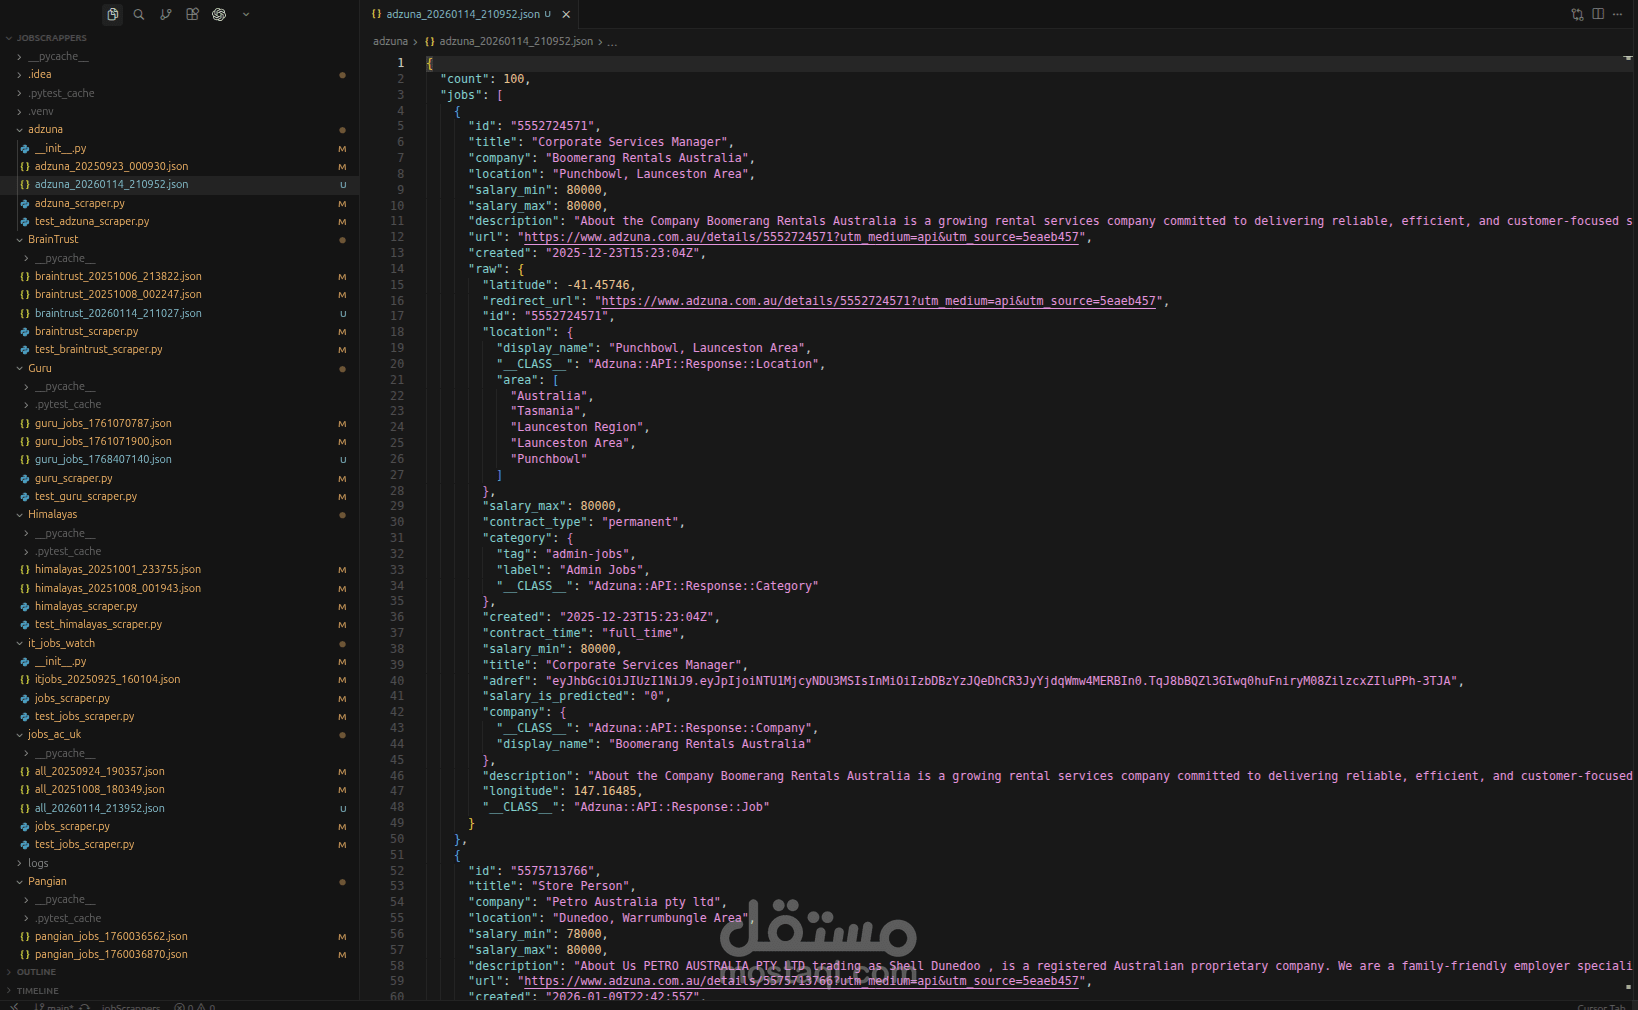Collapse the it_jobs_watch folder

point(61,643)
